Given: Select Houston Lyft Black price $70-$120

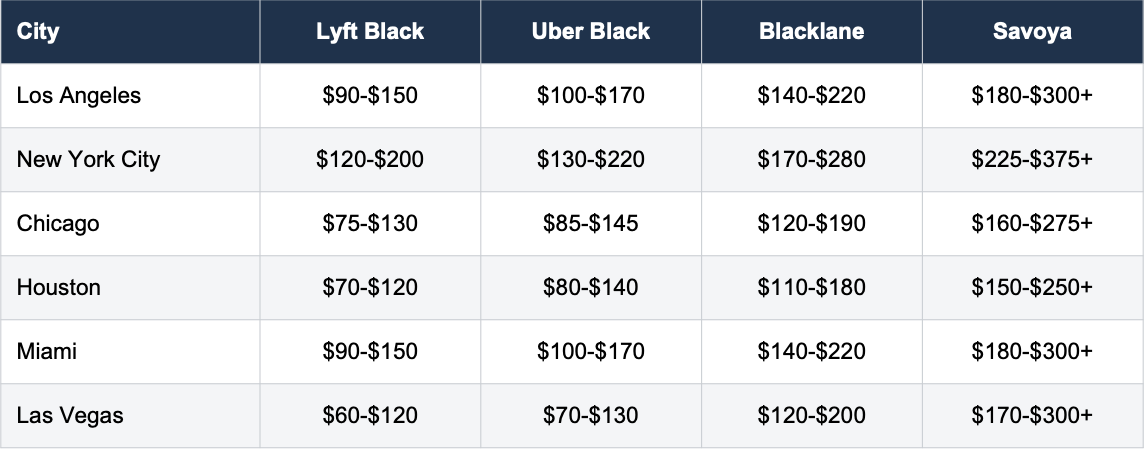Looking at the screenshot, I should [x=370, y=288].
